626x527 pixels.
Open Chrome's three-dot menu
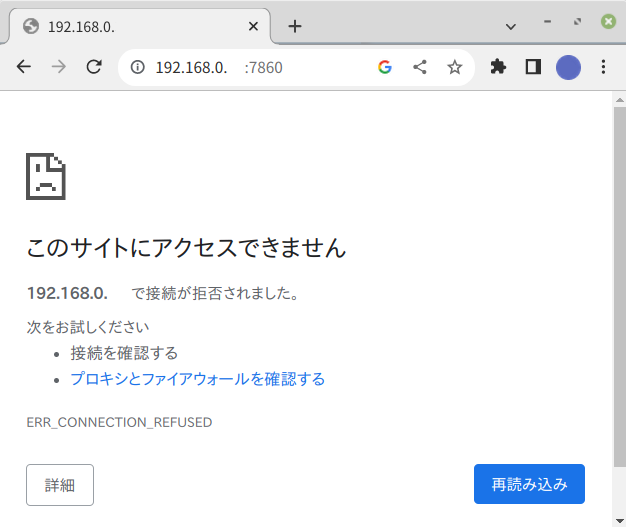(x=603, y=67)
